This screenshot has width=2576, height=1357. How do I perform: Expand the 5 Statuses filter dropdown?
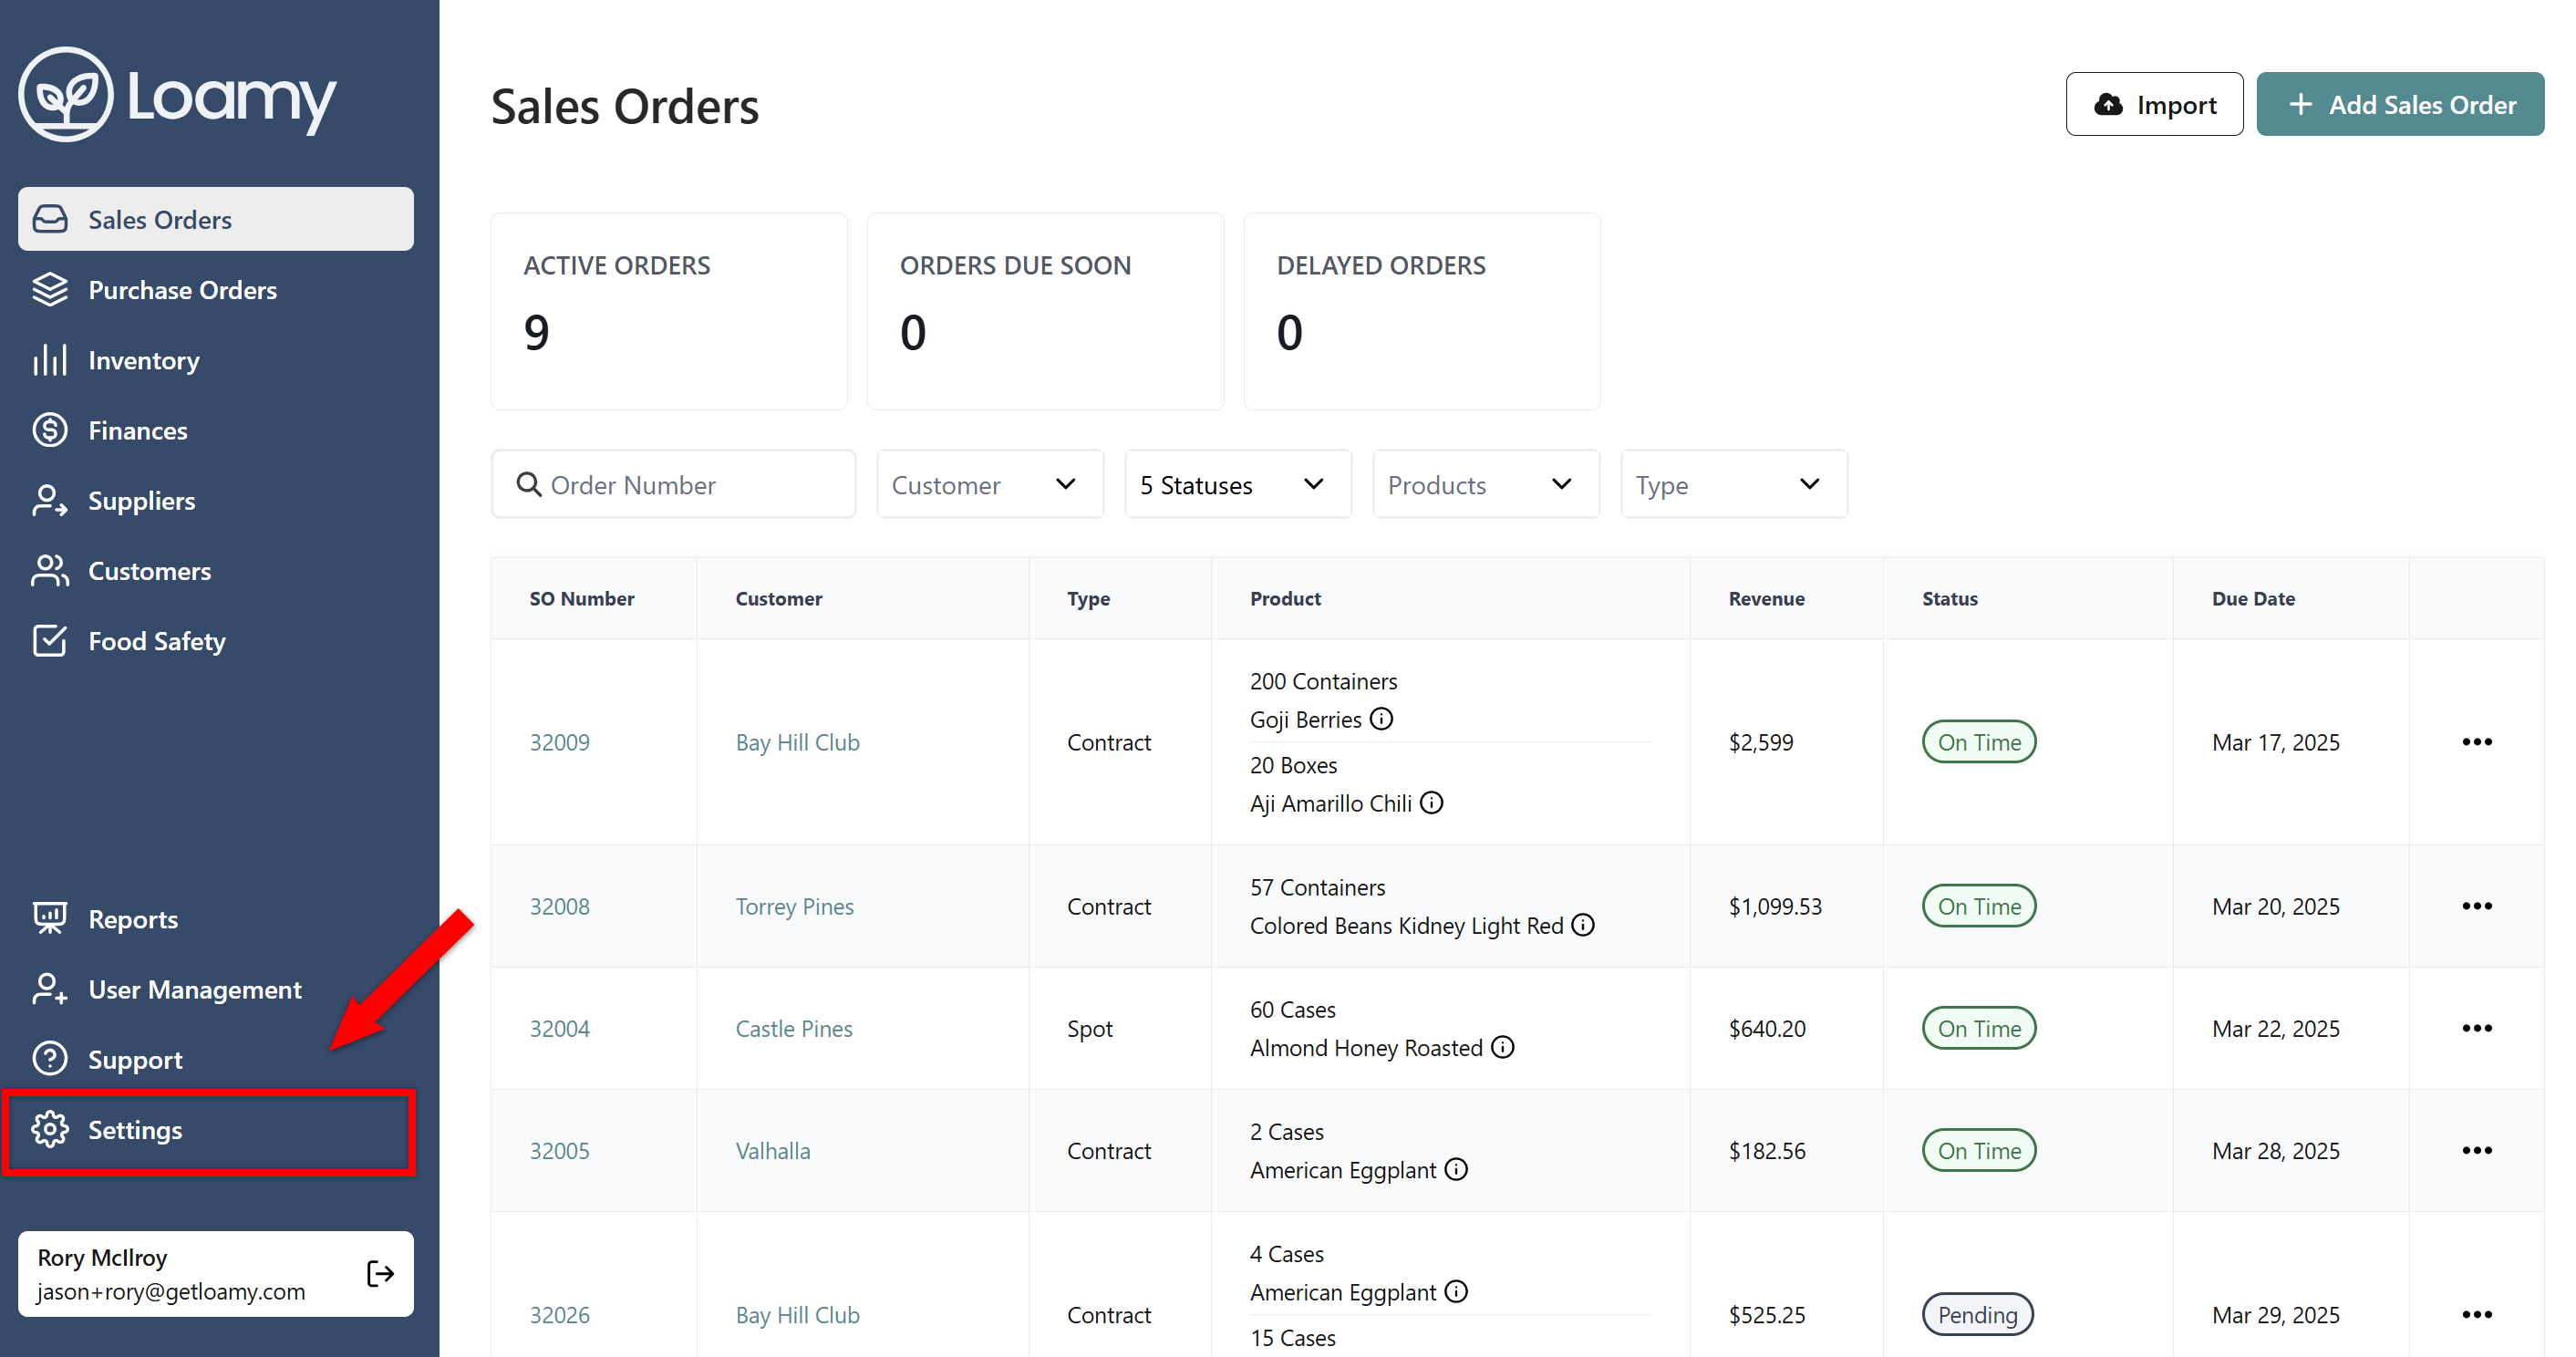click(1238, 485)
